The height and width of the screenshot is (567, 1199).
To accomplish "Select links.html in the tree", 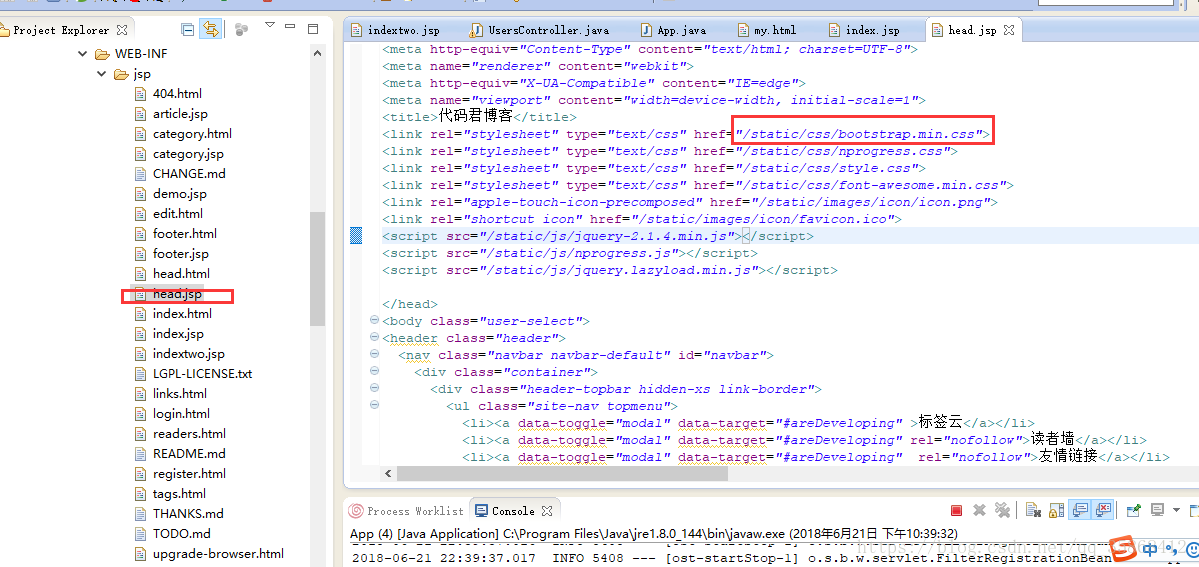I will (180, 393).
